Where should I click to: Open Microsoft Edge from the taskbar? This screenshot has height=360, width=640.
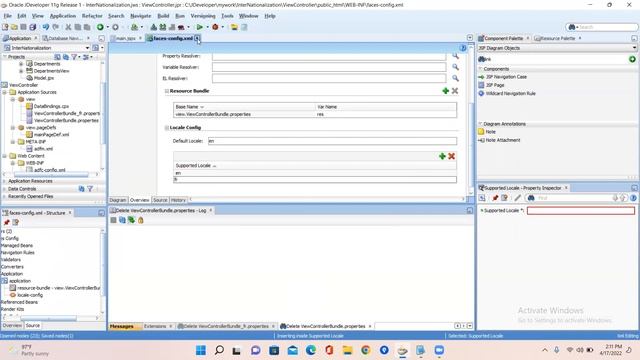311,350
